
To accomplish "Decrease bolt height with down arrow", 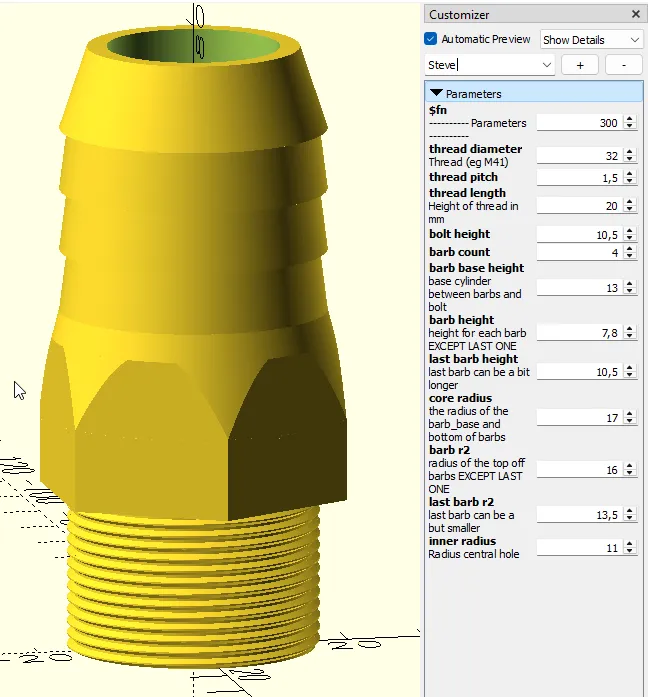I will (x=629, y=238).
